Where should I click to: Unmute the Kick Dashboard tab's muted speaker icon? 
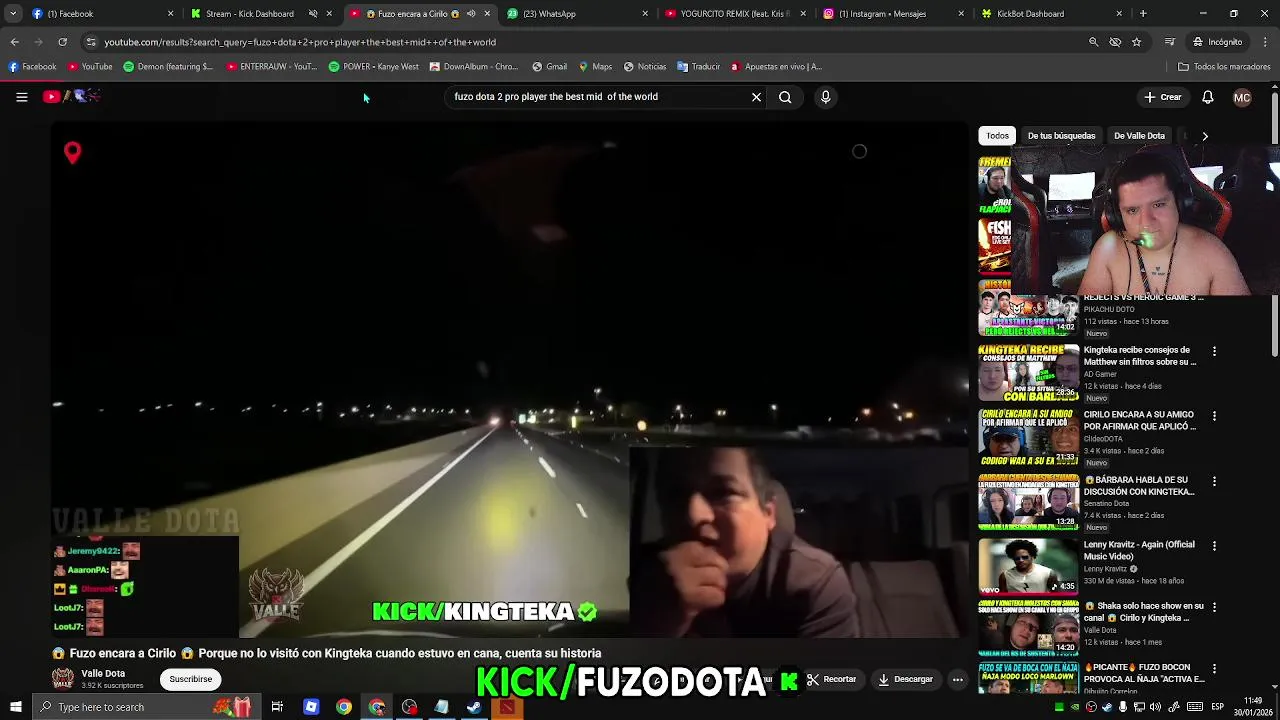pyautogui.click(x=313, y=14)
